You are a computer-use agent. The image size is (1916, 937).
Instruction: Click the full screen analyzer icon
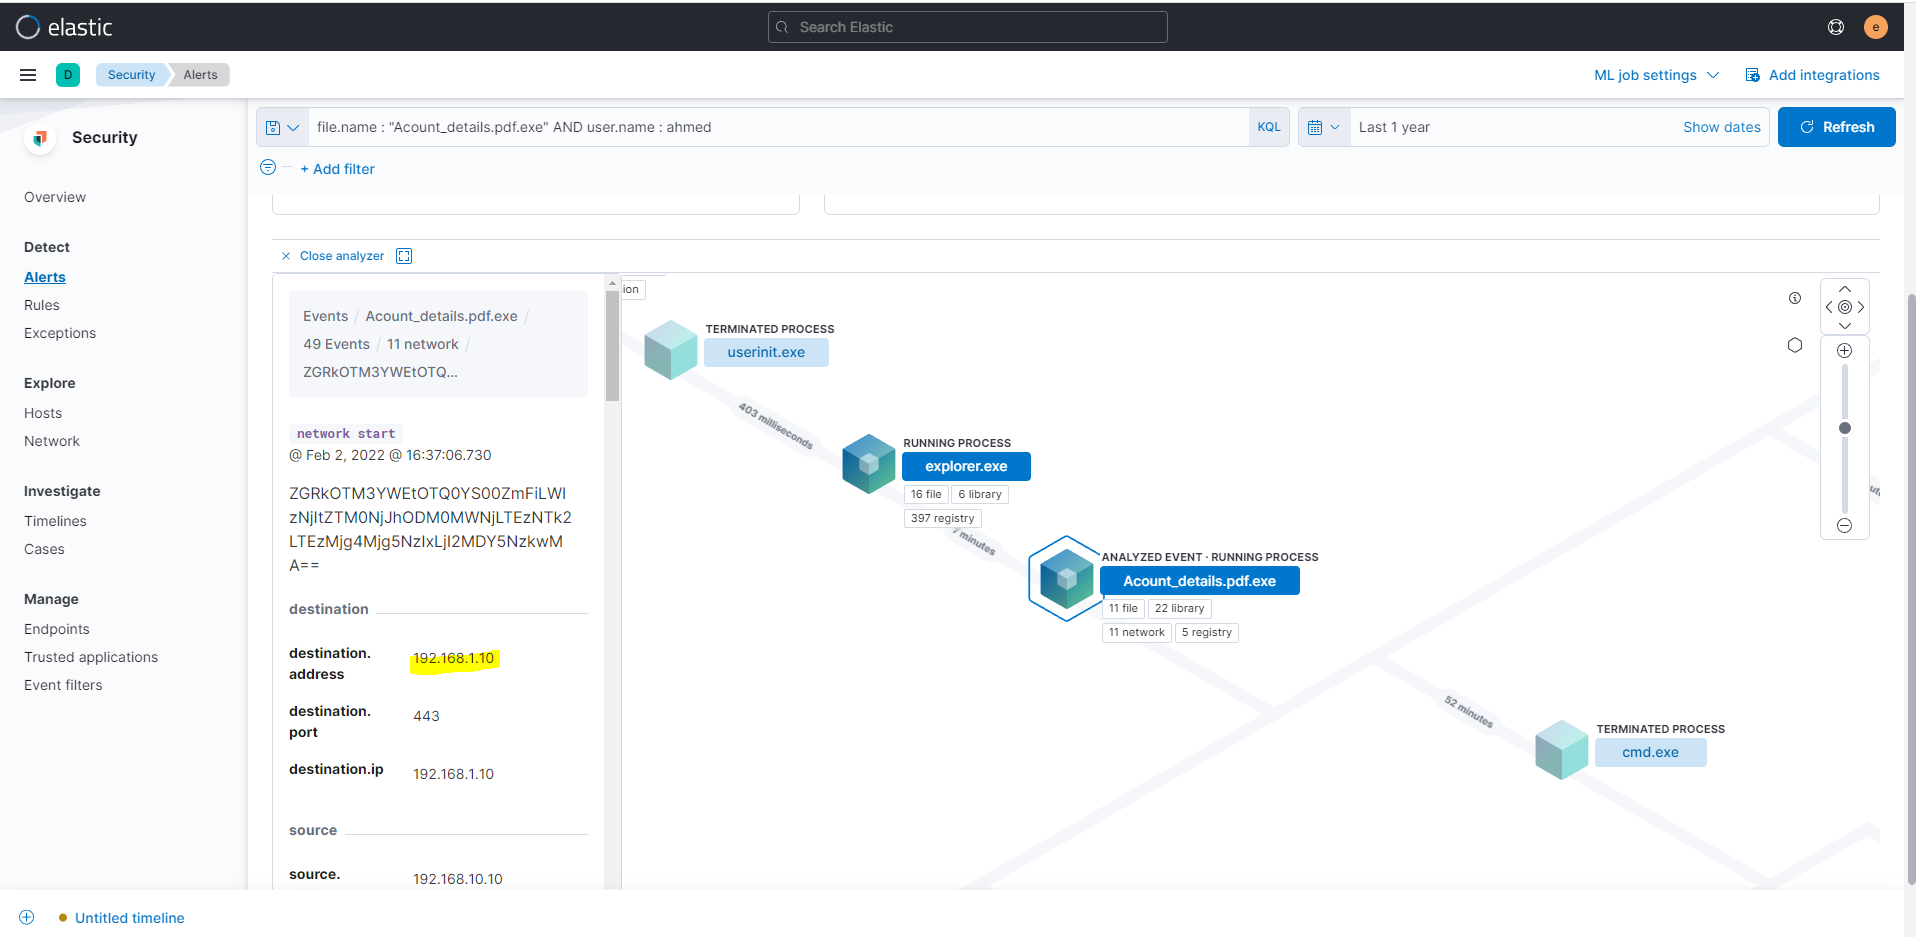(x=404, y=256)
